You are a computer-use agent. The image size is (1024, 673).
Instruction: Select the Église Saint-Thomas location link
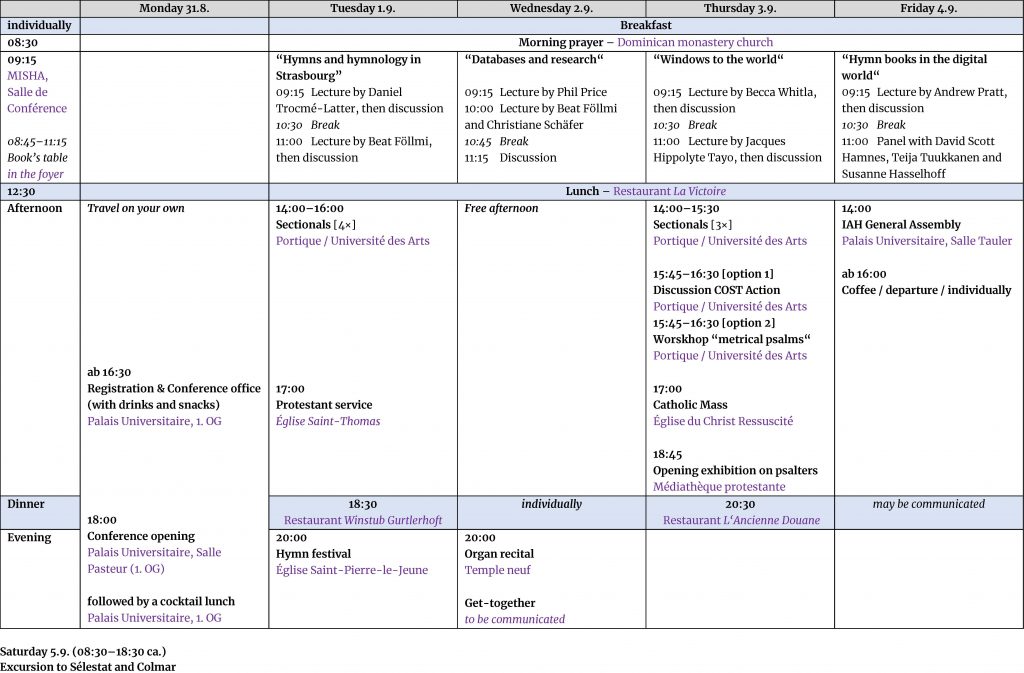tap(328, 421)
